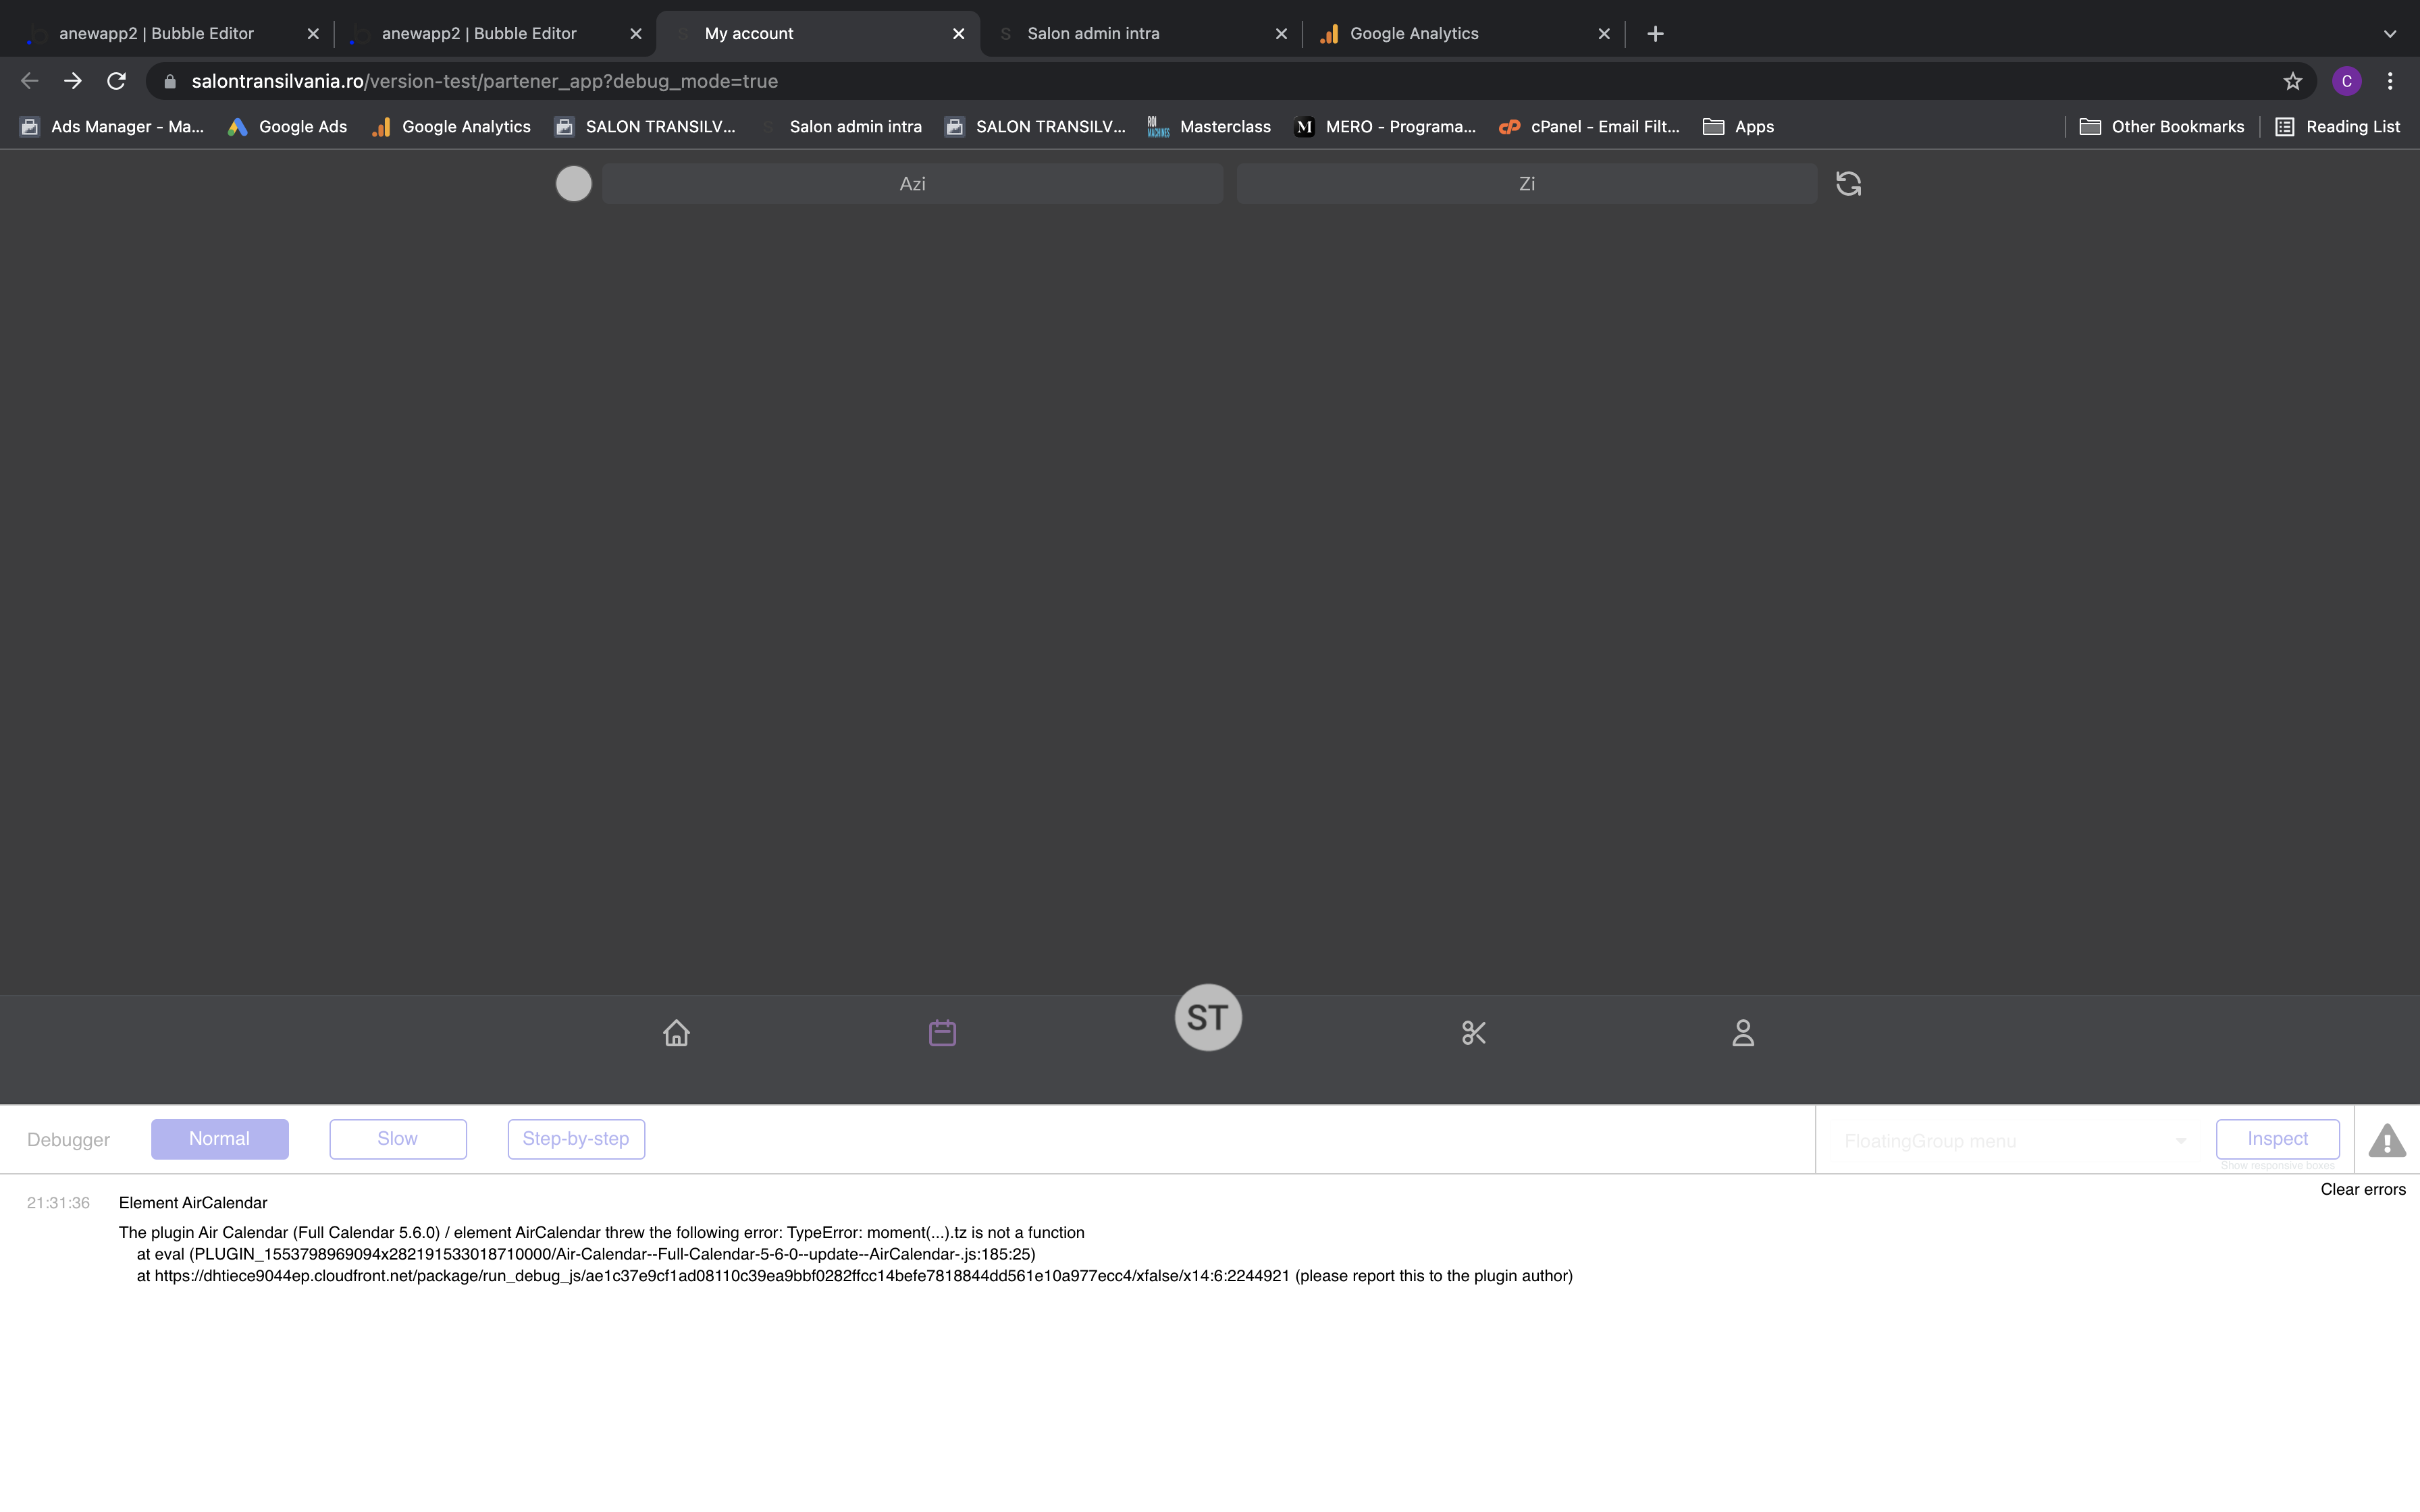This screenshot has height=1512, width=2420.
Task: View site info via the lock icon
Action: click(x=170, y=81)
